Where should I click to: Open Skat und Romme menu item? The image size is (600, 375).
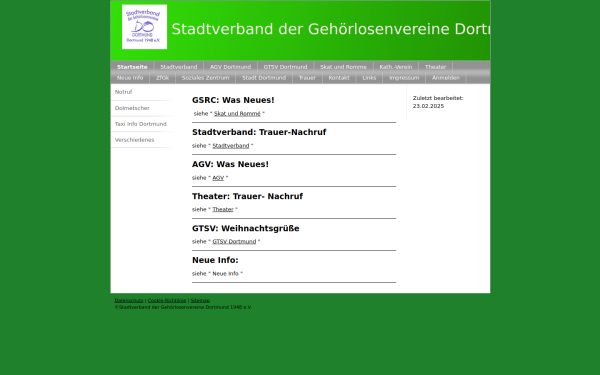(x=343, y=67)
